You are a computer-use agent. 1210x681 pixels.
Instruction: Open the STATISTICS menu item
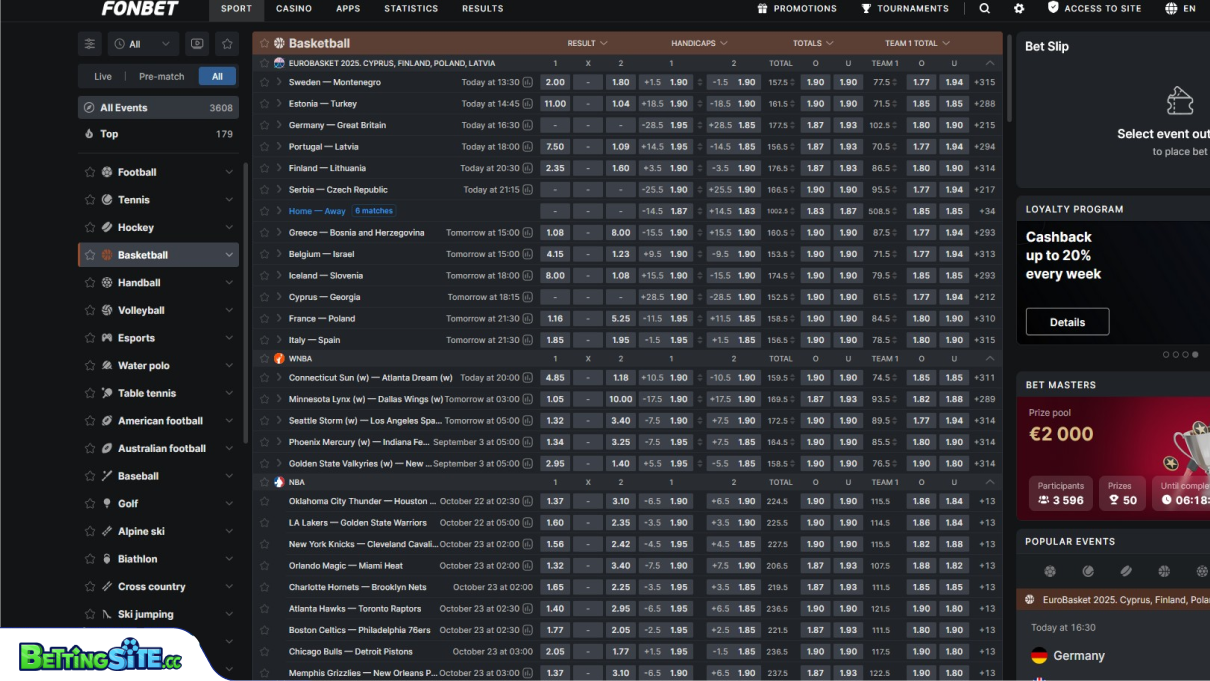click(411, 8)
